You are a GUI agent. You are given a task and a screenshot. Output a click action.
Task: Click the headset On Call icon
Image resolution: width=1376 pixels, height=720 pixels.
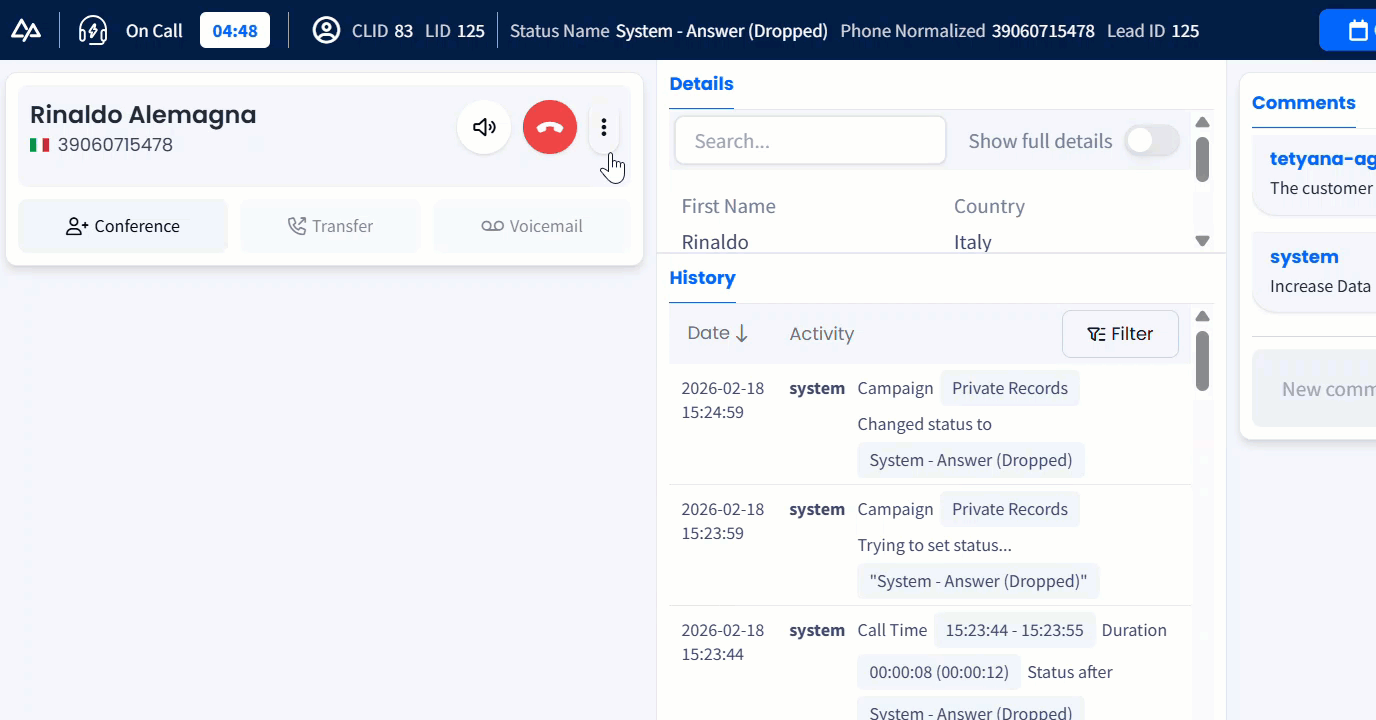click(92, 30)
